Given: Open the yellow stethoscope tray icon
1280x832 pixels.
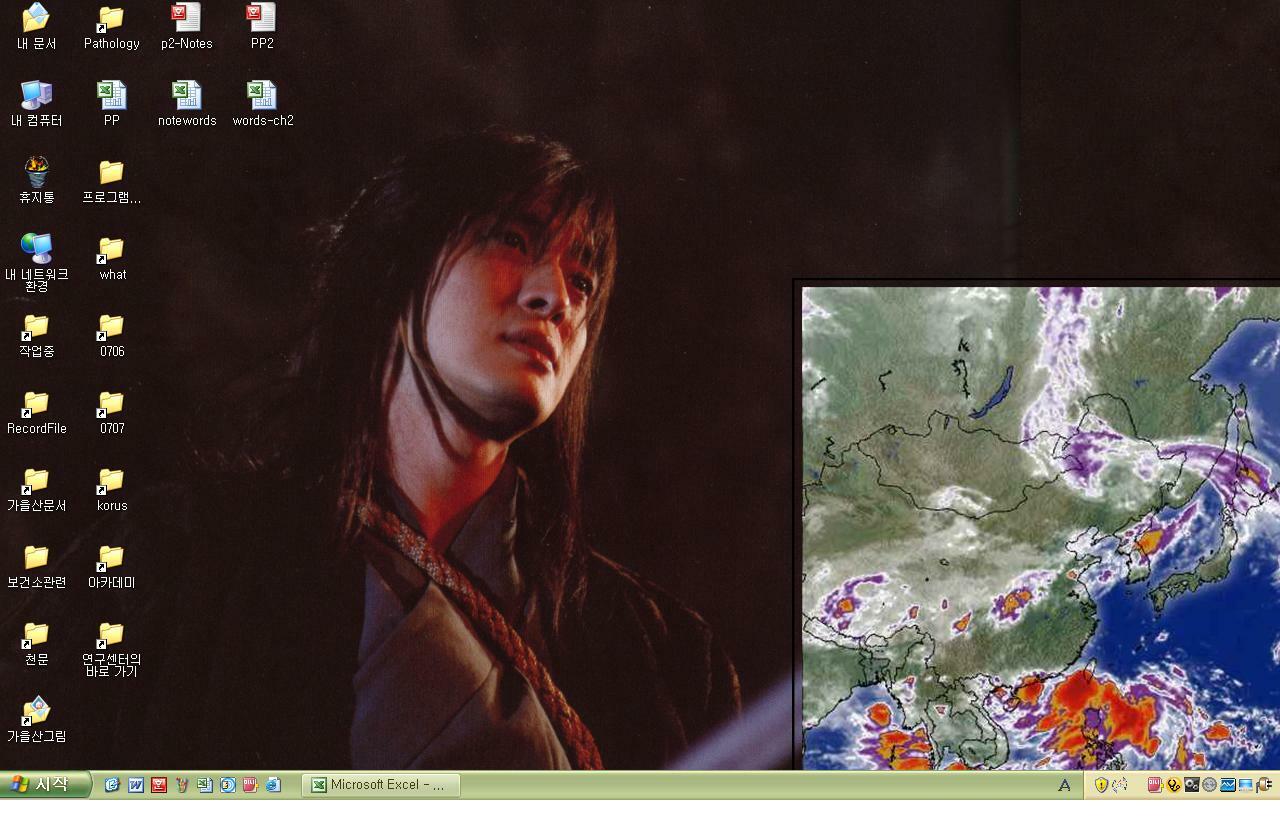Looking at the screenshot, I should pyautogui.click(x=1173, y=785).
